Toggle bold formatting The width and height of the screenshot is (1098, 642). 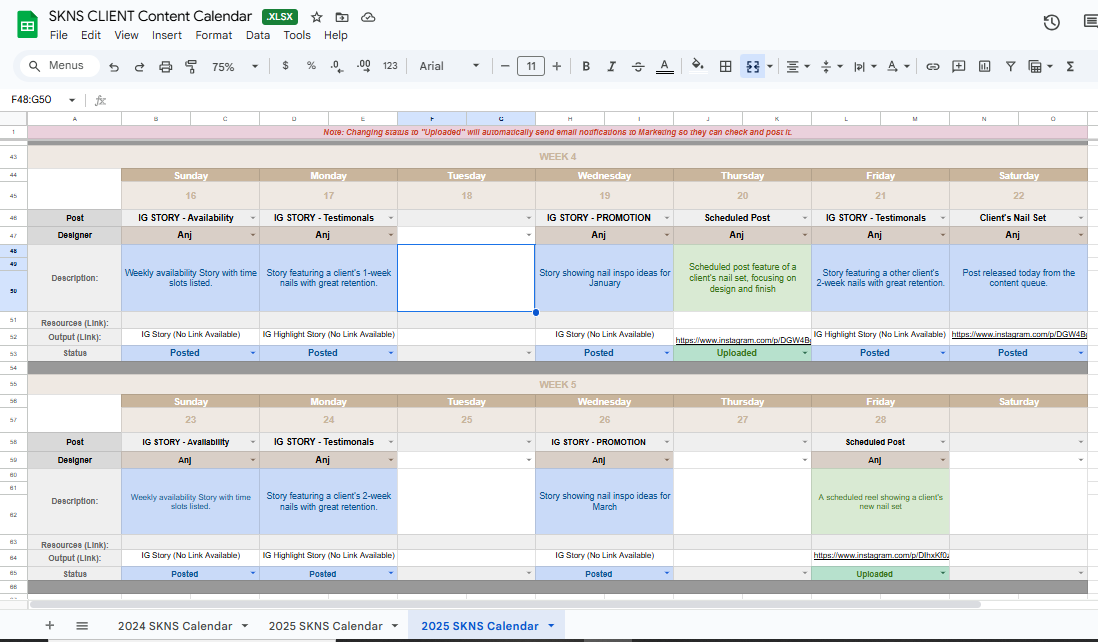coord(586,67)
